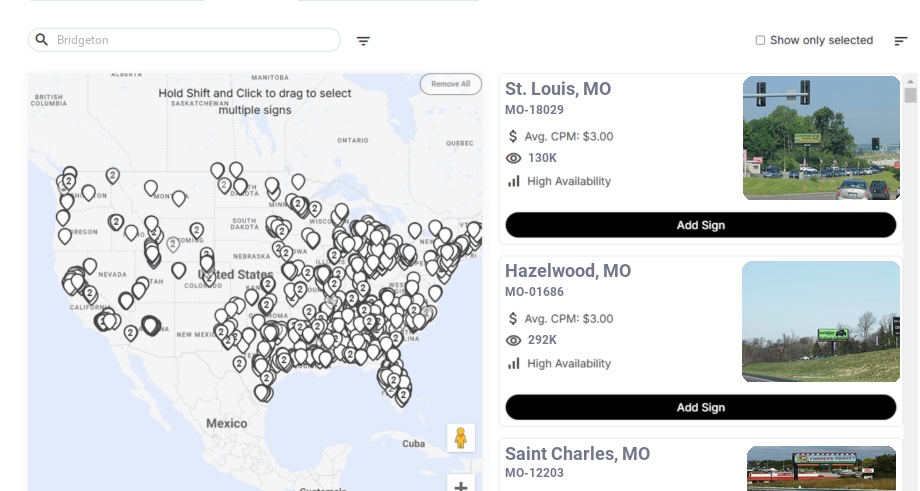
Task: Open the filter options icon
Action: (x=363, y=41)
